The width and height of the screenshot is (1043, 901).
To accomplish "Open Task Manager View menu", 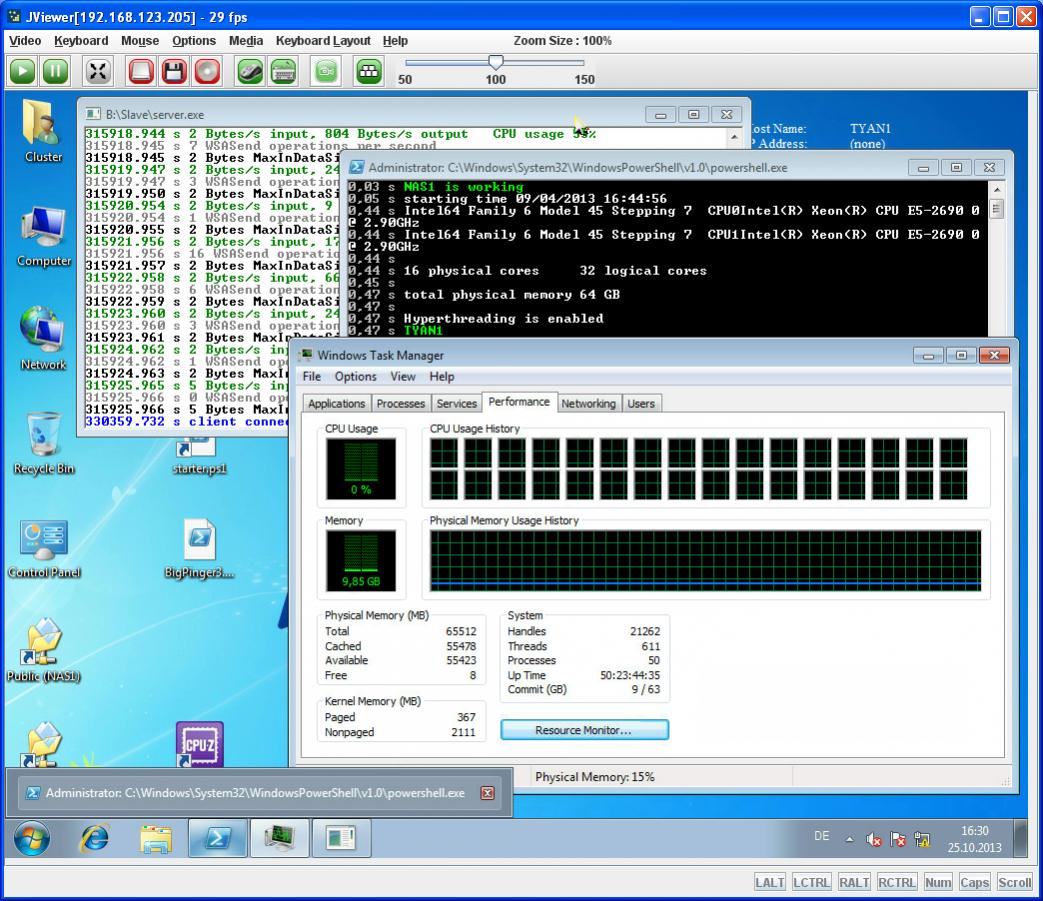I will (403, 376).
